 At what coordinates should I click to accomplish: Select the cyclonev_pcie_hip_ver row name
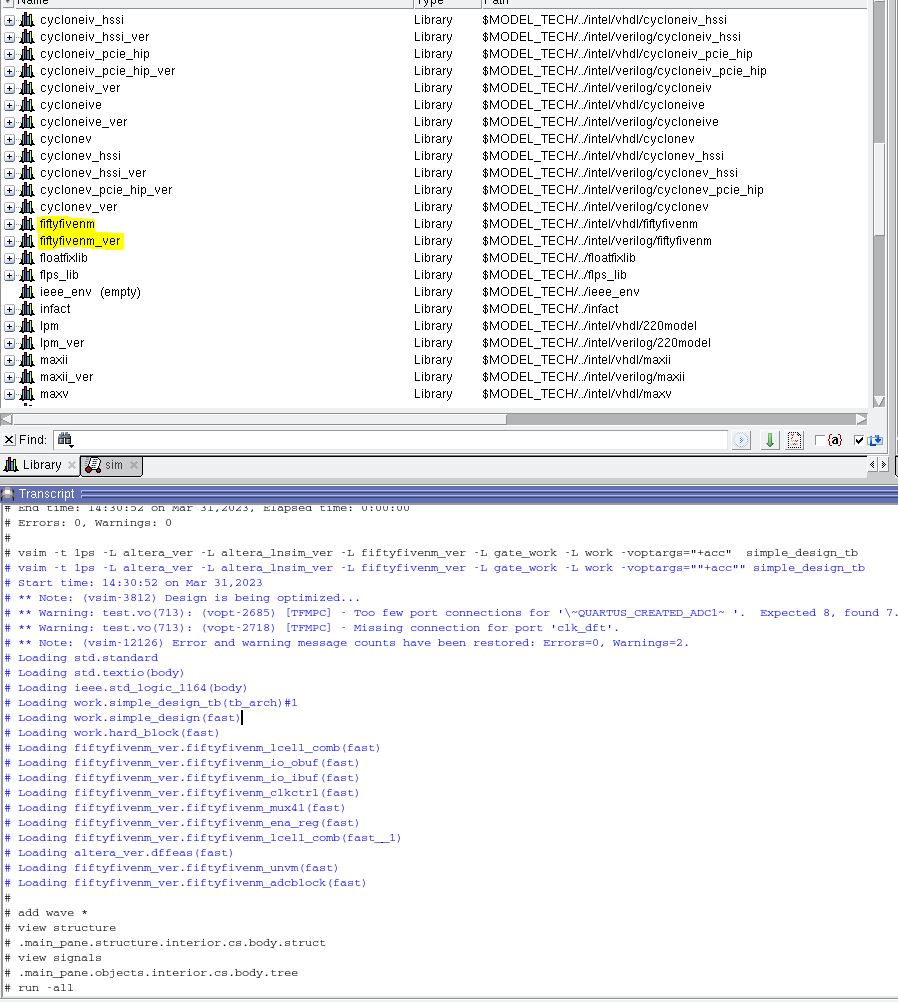click(106, 190)
